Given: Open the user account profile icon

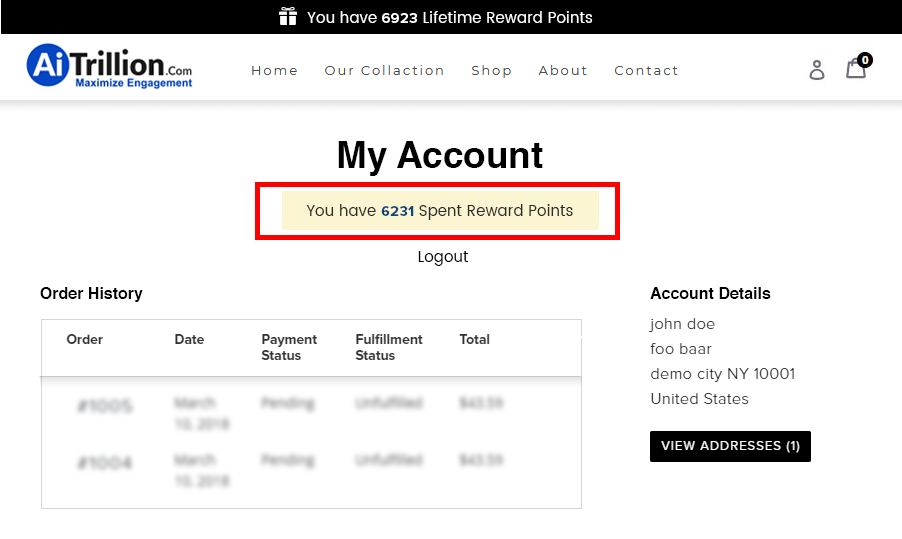Looking at the screenshot, I should pyautogui.click(x=817, y=69).
